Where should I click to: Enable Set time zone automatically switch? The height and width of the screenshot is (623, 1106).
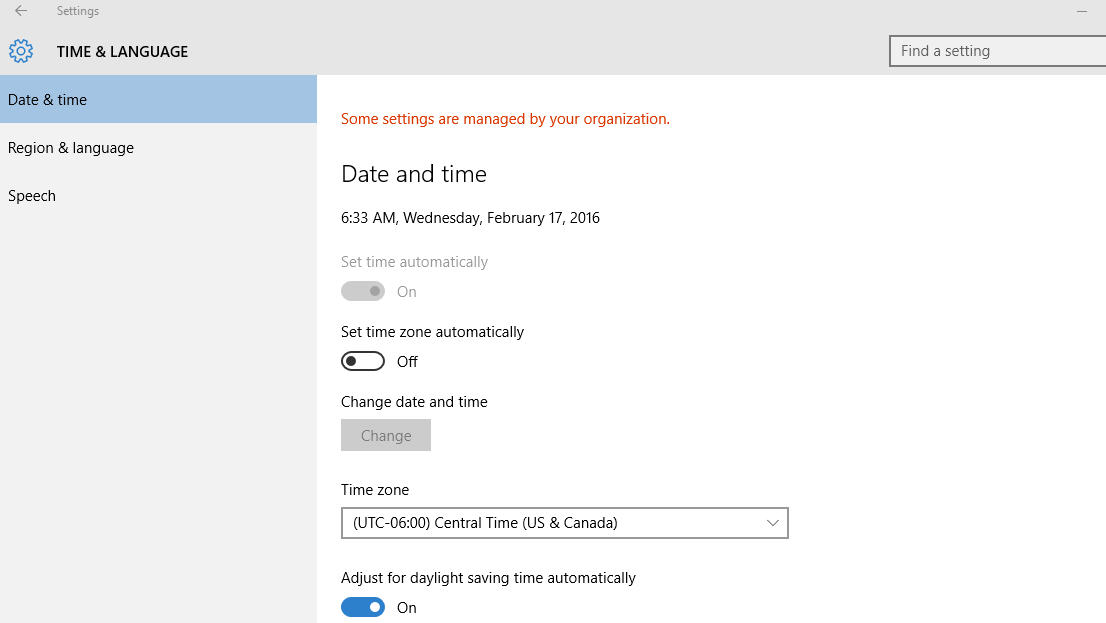[x=363, y=361]
